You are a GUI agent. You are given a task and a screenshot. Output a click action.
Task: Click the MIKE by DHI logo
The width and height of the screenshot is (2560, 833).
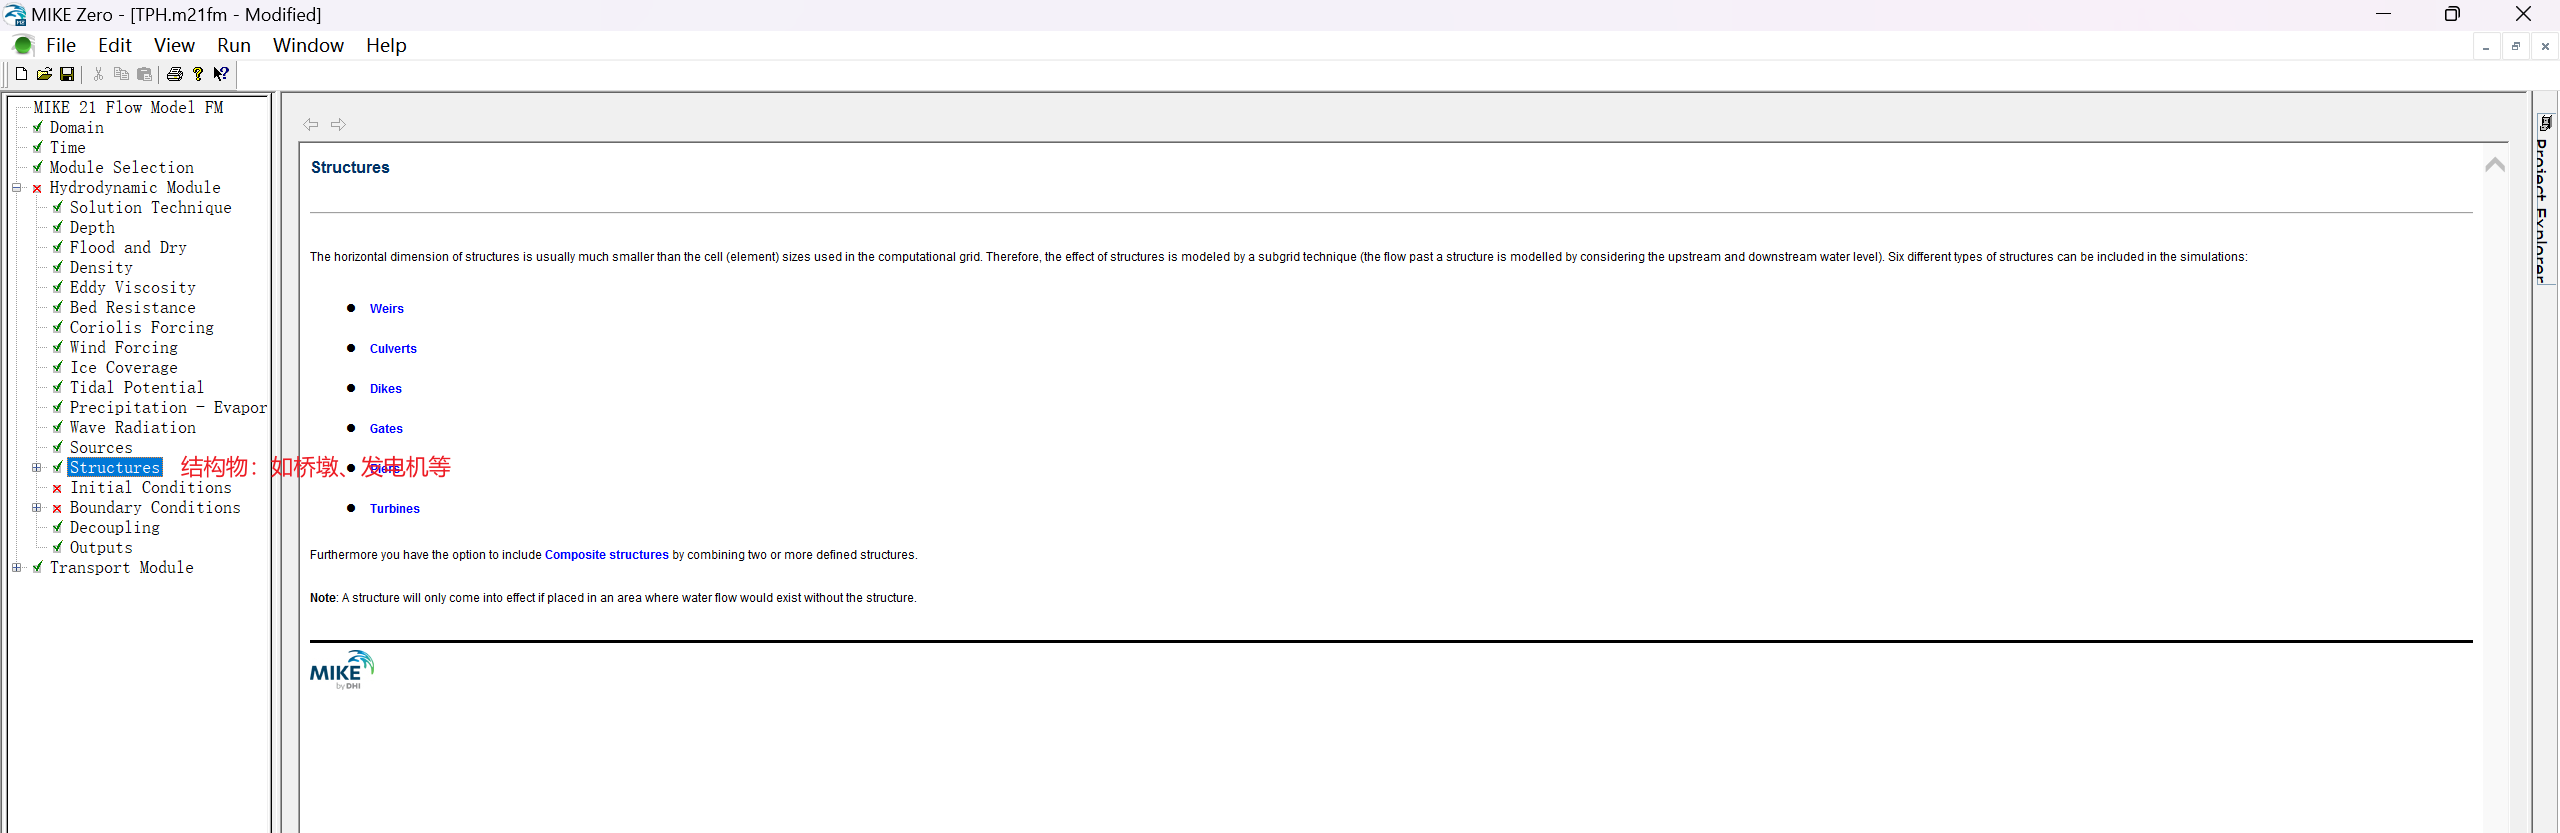coord(342,670)
